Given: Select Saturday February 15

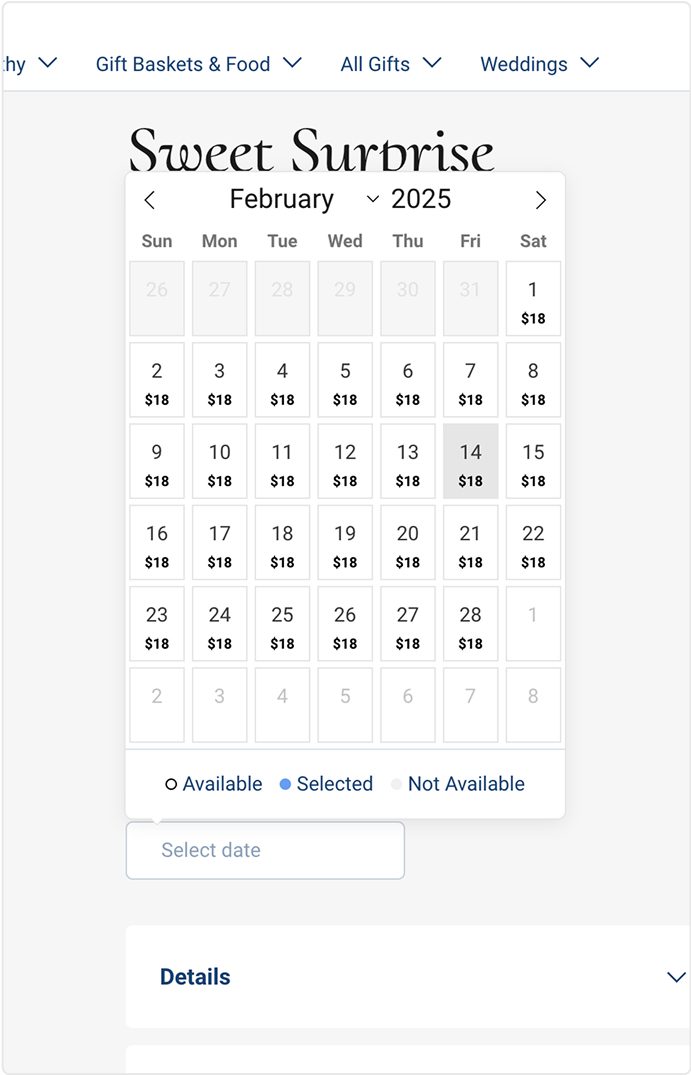Looking at the screenshot, I should [533, 461].
